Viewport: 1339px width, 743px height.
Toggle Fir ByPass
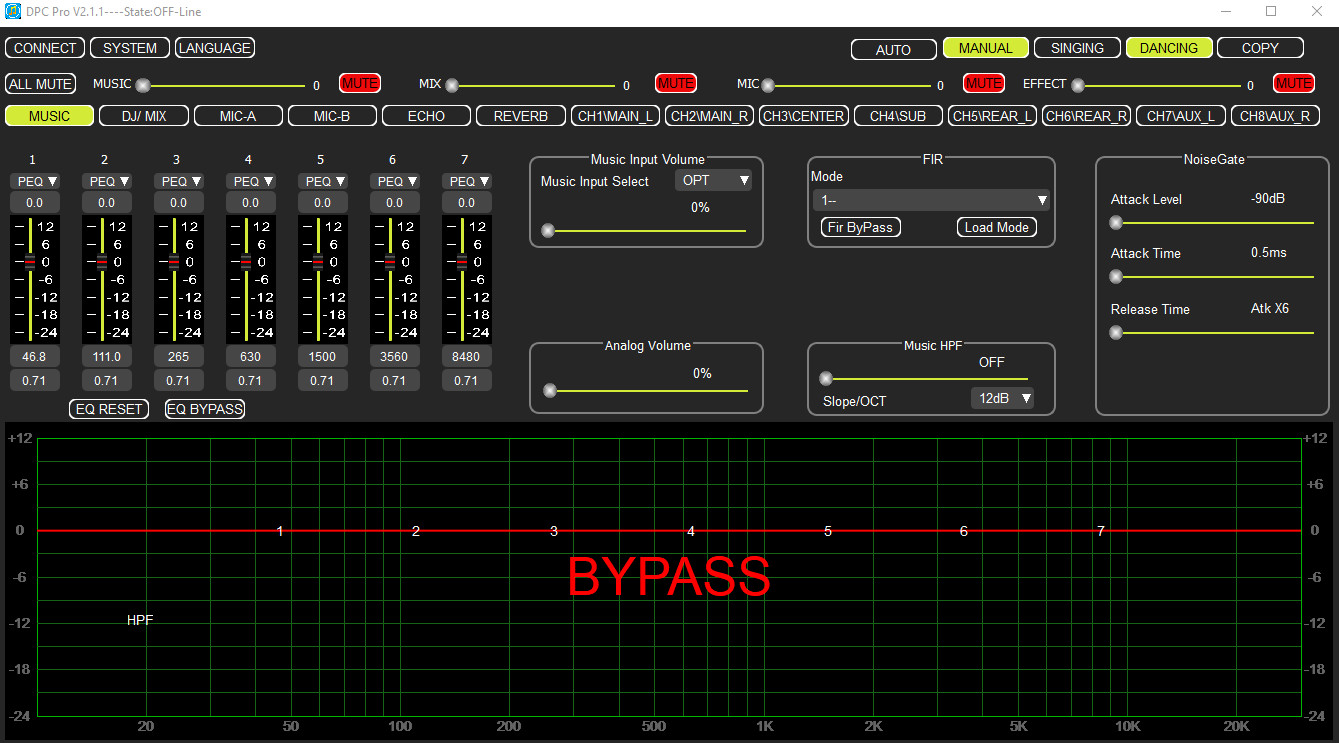pos(860,227)
